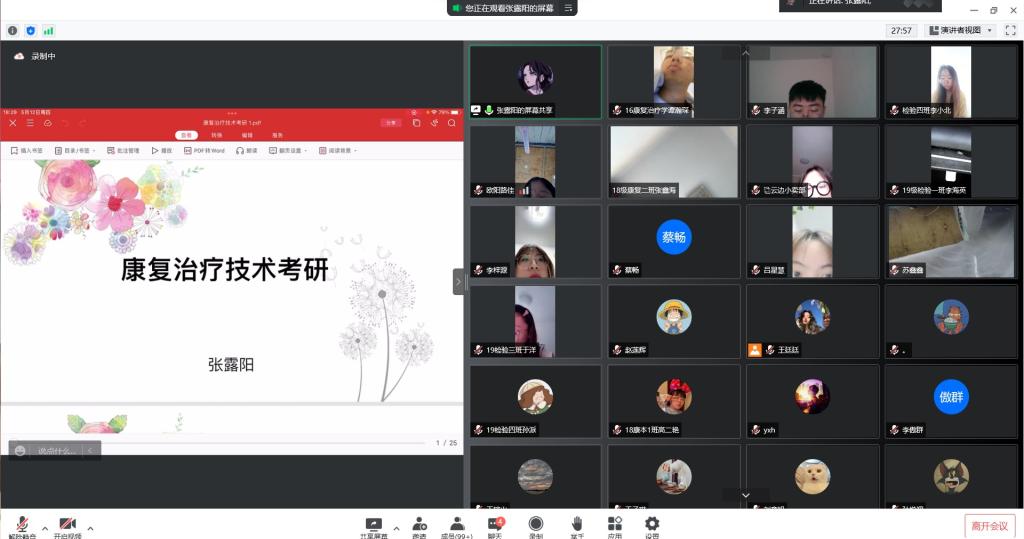Collapse the shared screen panel divider arrow
Image resolution: width=1024 pixels, height=539 pixels.
pyautogui.click(x=459, y=282)
